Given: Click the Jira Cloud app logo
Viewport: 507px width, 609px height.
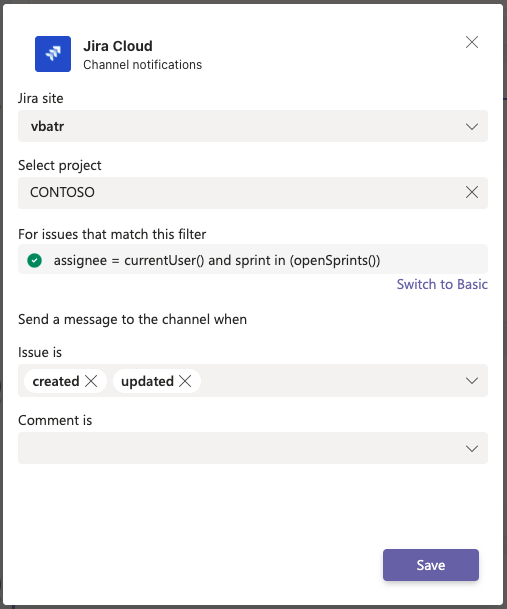Looking at the screenshot, I should point(53,54).
